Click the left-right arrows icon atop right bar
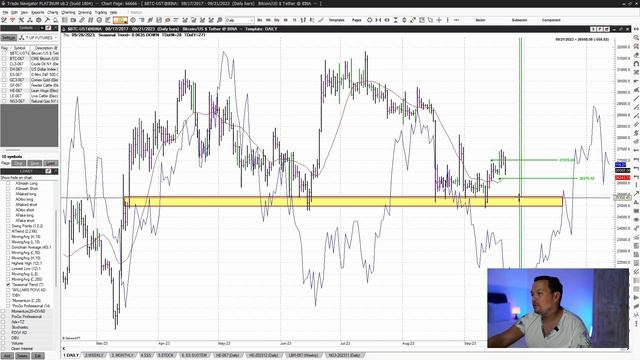 click(636, 29)
